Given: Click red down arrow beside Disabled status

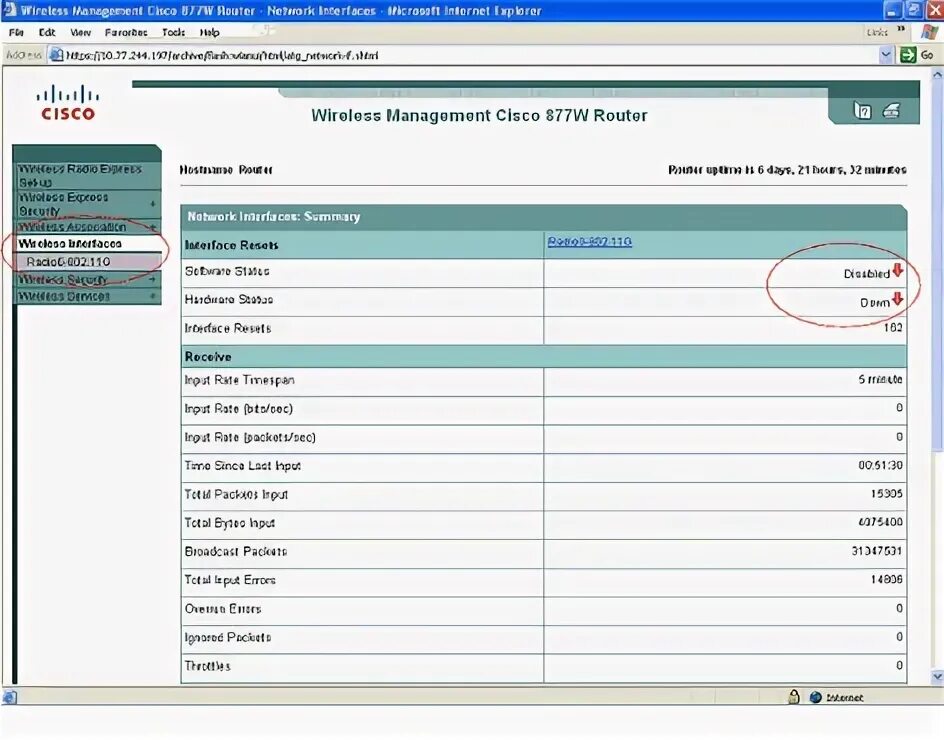Looking at the screenshot, I should coord(898,270).
